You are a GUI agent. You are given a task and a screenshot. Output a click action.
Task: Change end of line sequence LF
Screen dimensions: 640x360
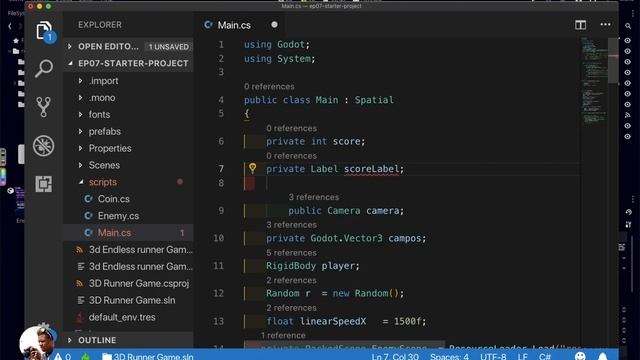click(x=522, y=356)
